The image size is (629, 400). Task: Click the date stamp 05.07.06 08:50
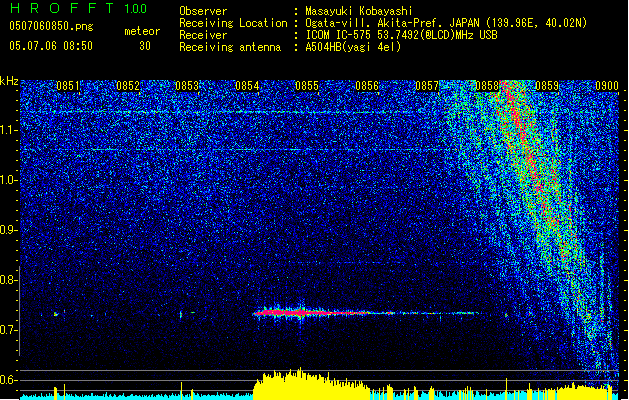pyautogui.click(x=51, y=46)
